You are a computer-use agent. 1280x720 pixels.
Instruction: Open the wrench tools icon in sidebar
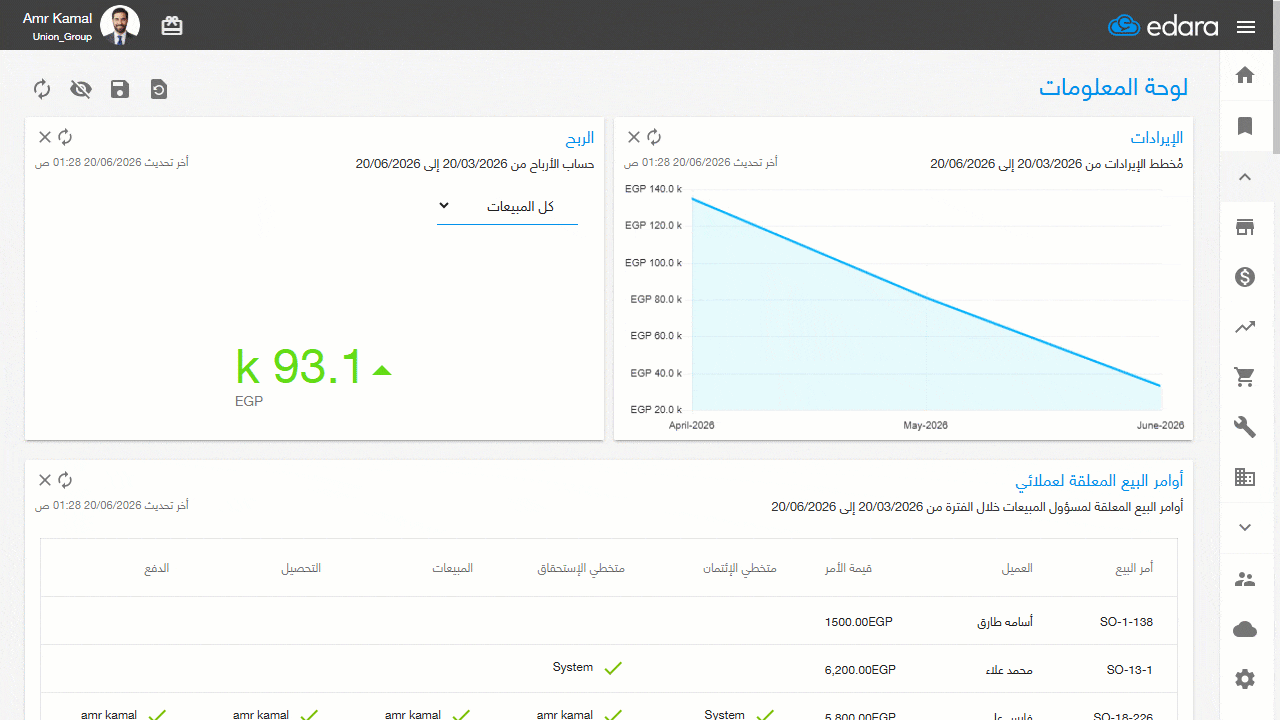coord(1245,427)
